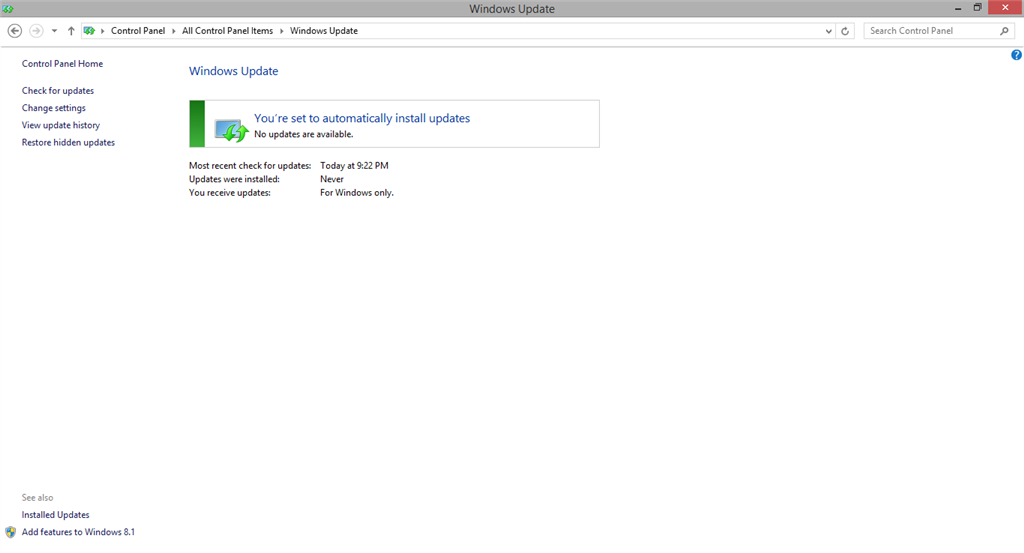Screen dimensions: 1024x553
Task: Click 'No updates are available.' text
Action: pyautogui.click(x=304, y=134)
